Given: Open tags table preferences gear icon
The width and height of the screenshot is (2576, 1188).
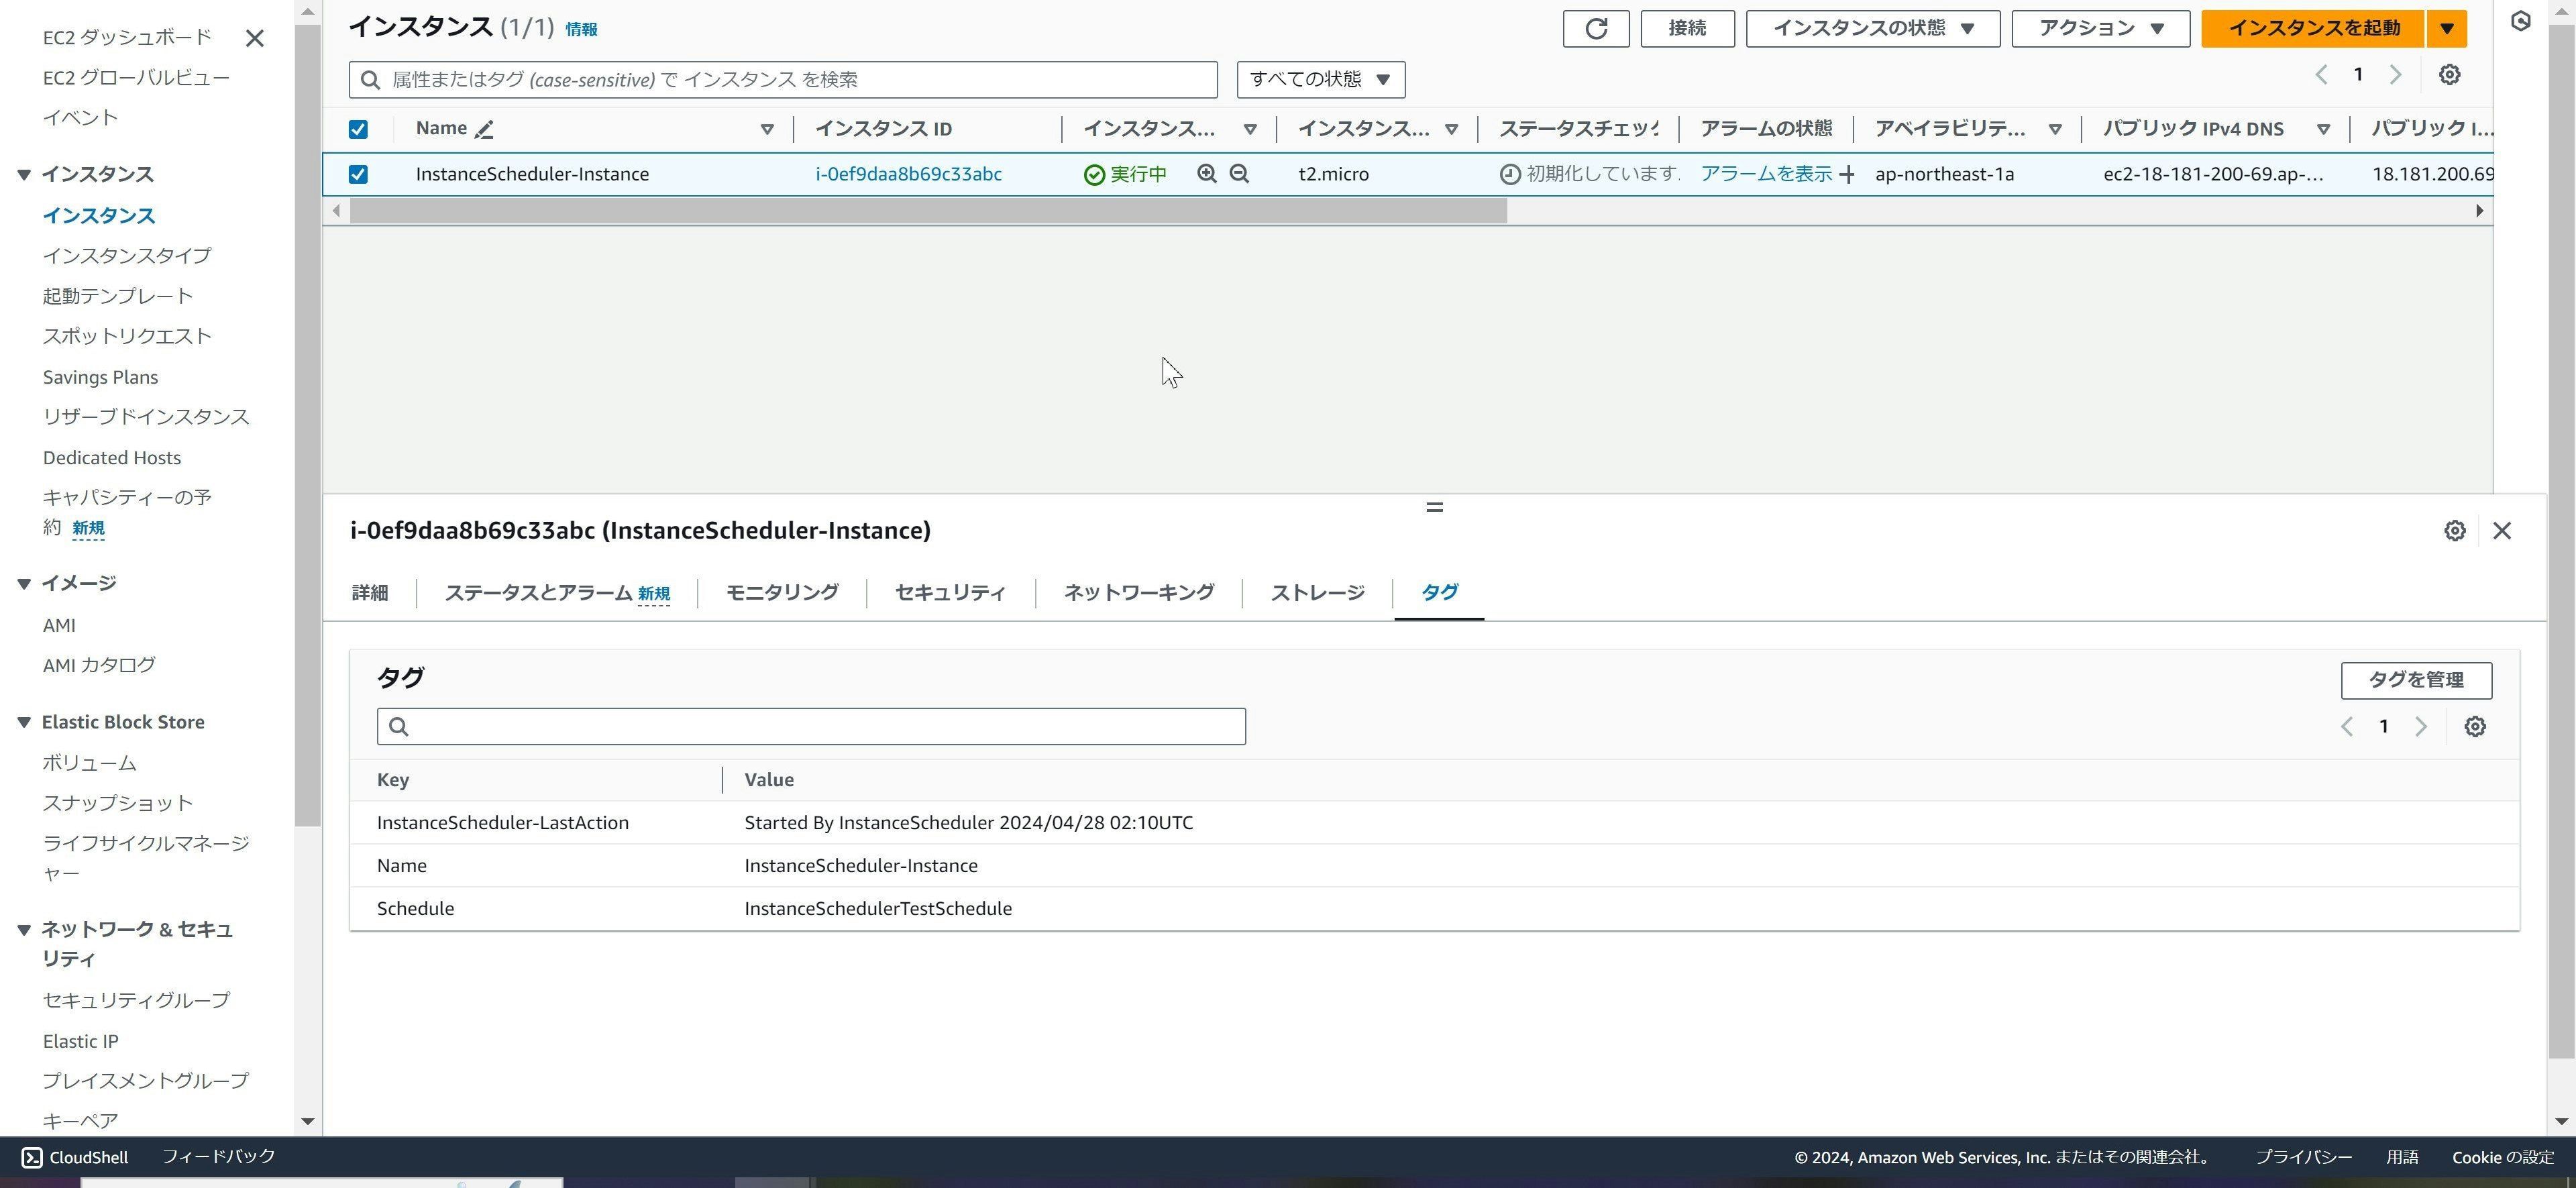Looking at the screenshot, I should pyautogui.click(x=2474, y=727).
